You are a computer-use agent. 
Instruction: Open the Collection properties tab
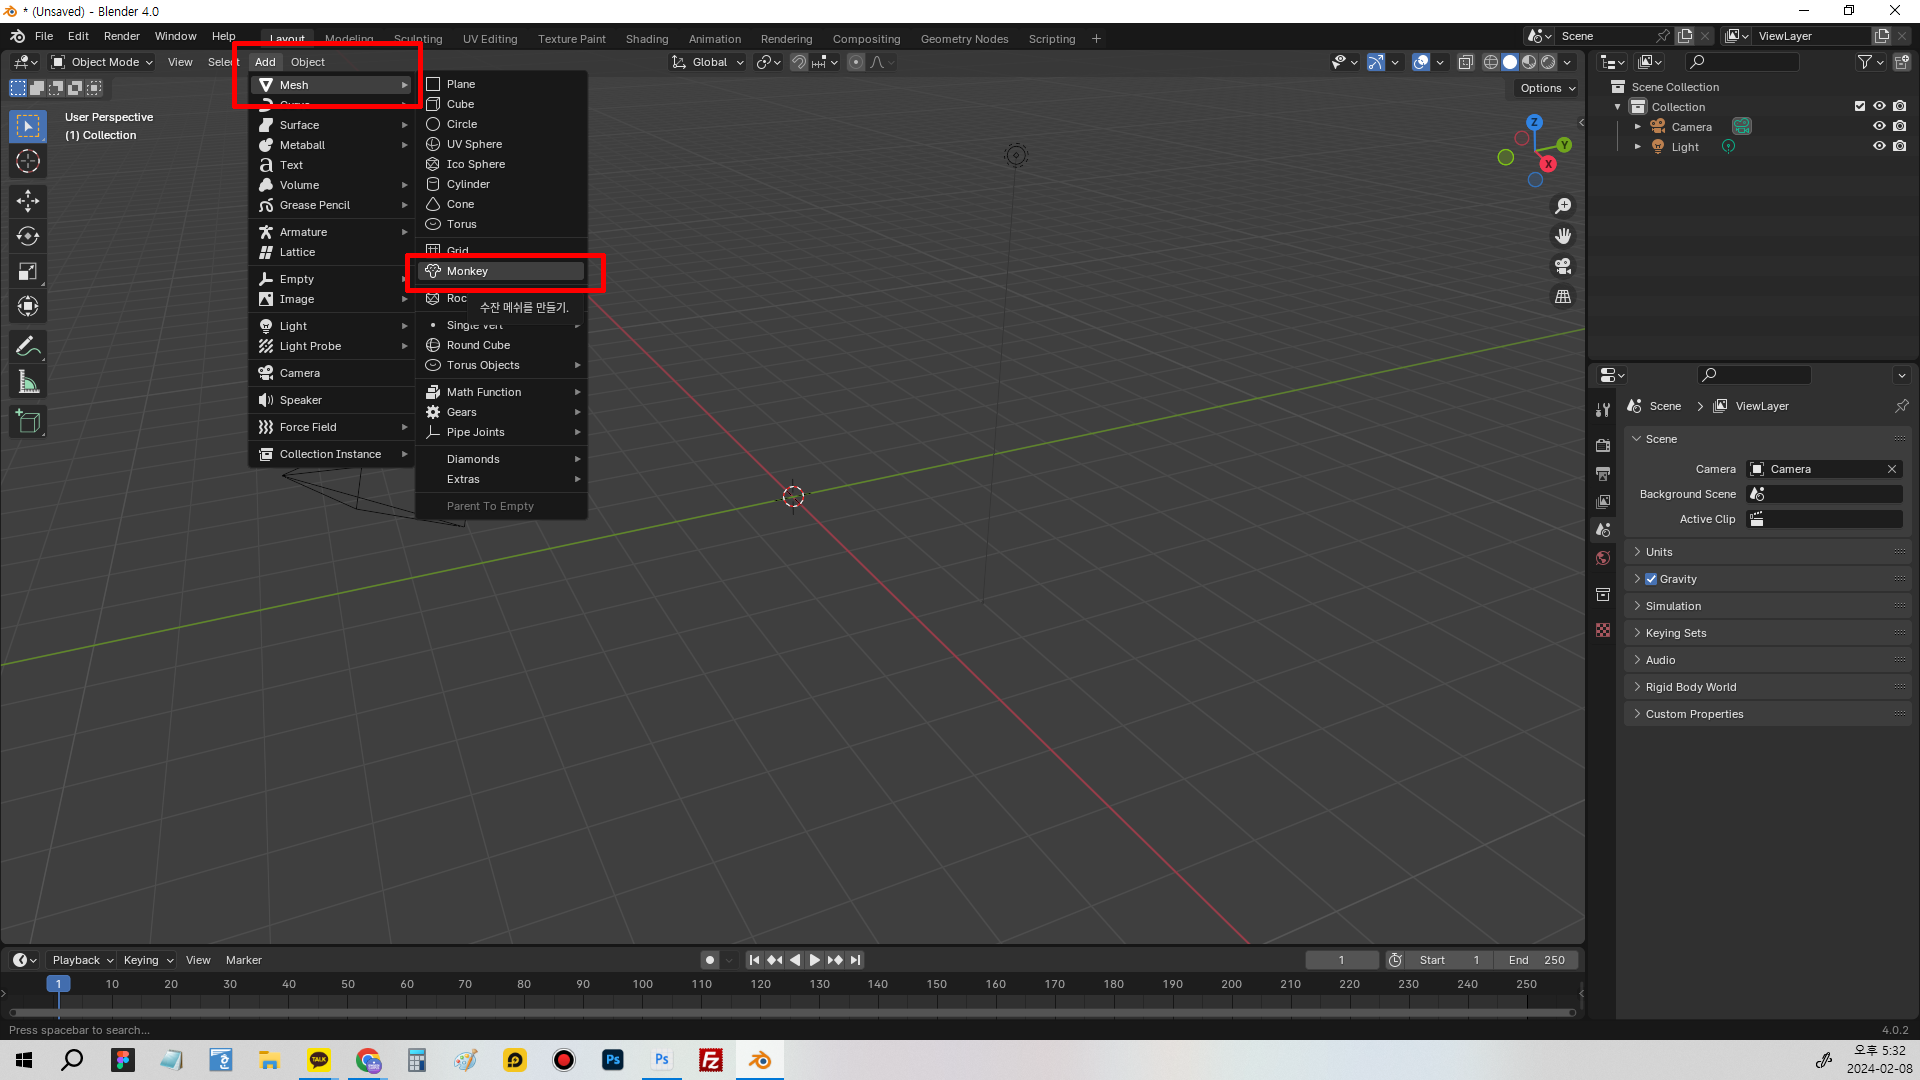point(1603,594)
